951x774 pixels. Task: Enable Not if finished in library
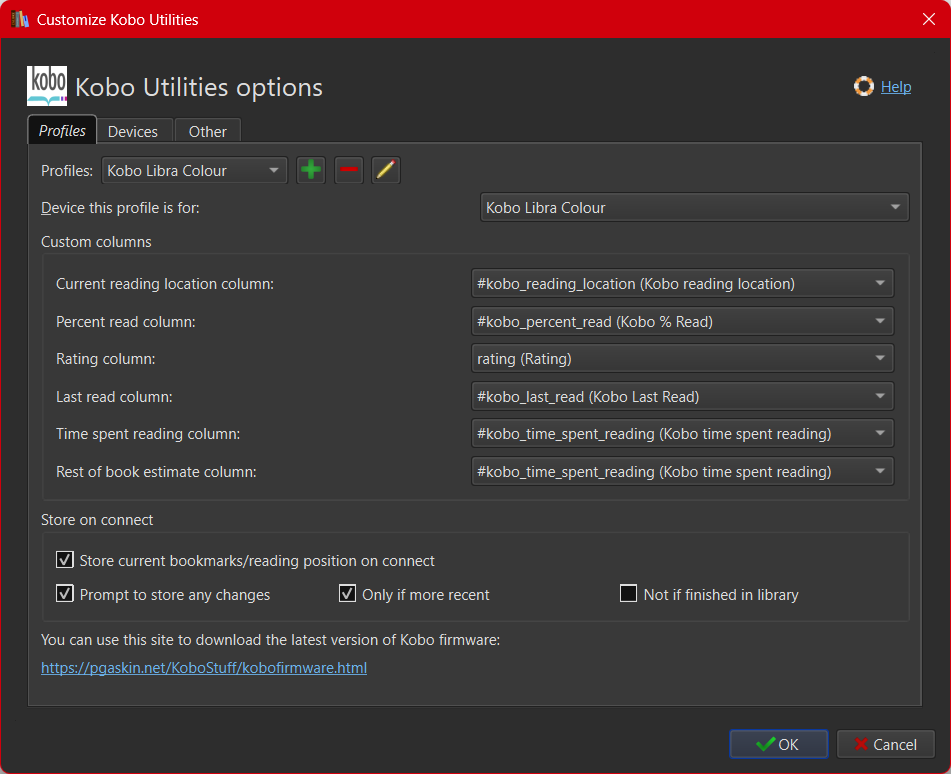(628, 594)
